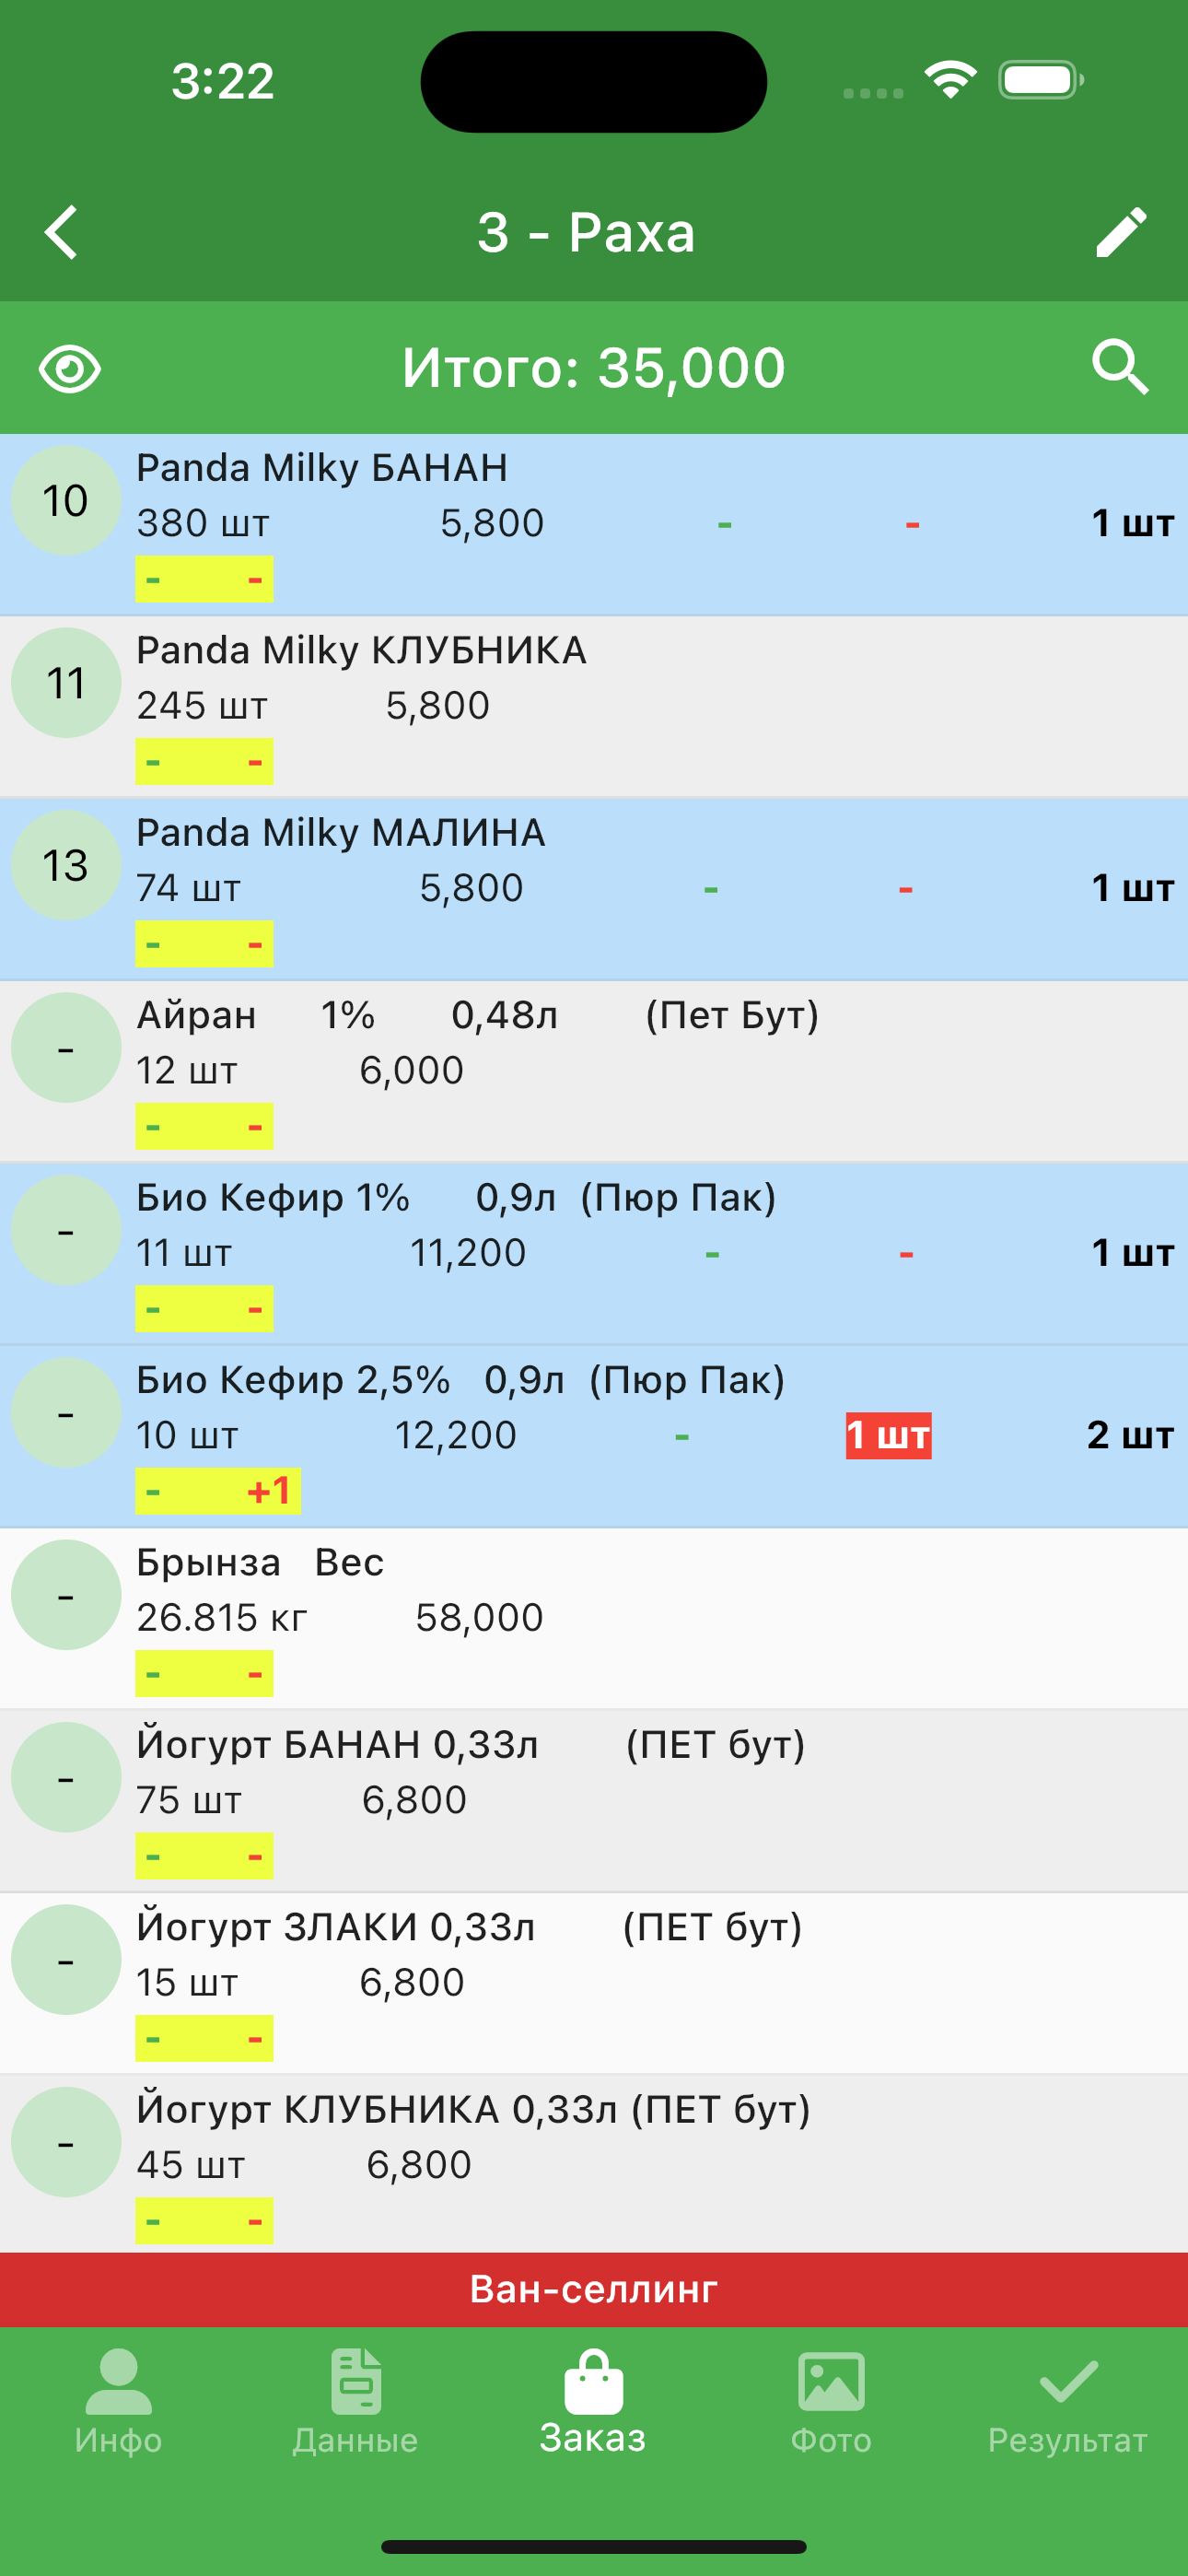Screen dimensions: 1188x2576
Task: Tap 2 шт quantity on Био Кефир 2,5%
Action: tap(1129, 1436)
